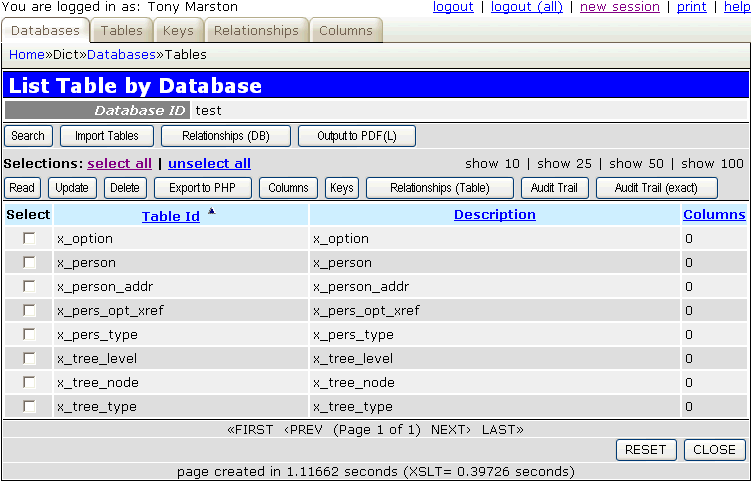The height and width of the screenshot is (482, 752).
Task: Tick the checkbox for x_option row
Action: pyautogui.click(x=30, y=239)
